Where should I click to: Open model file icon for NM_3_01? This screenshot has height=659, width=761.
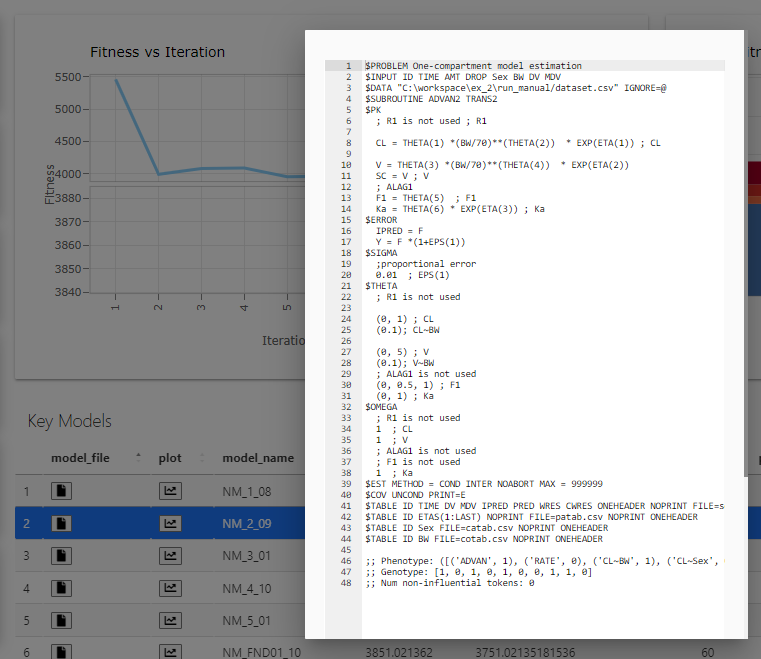[61, 556]
